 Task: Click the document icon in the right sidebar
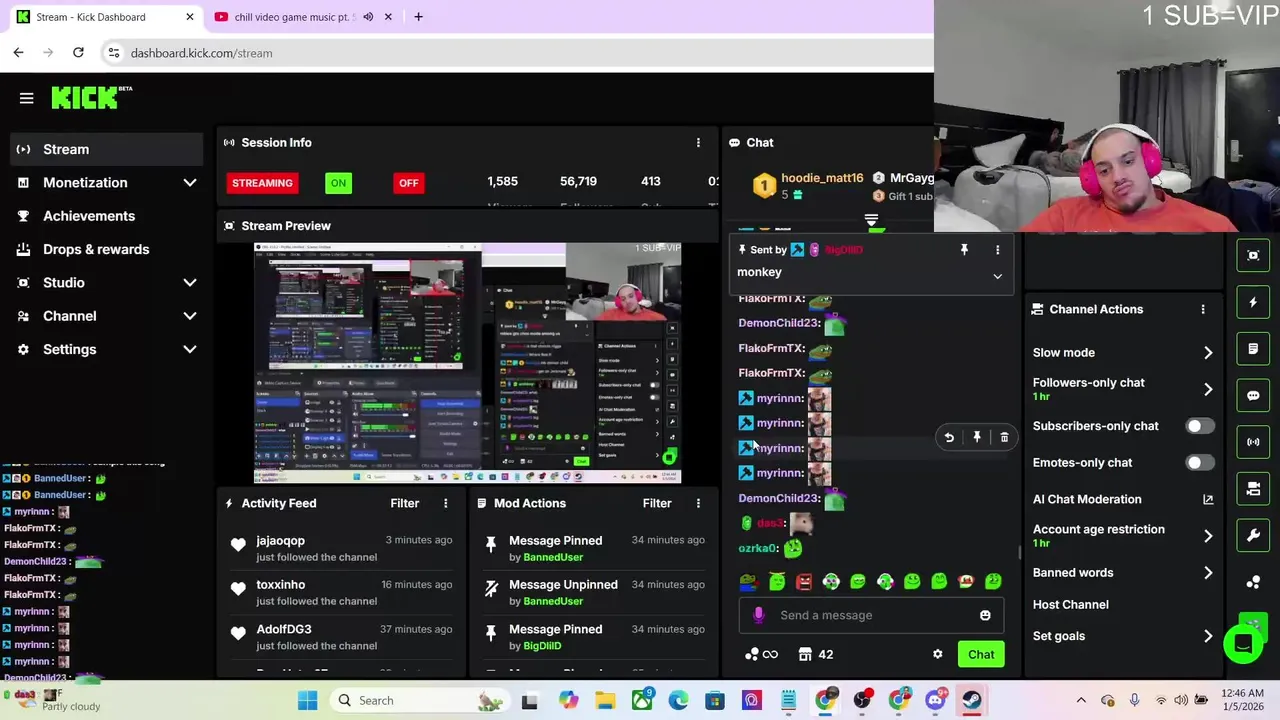(x=1253, y=349)
